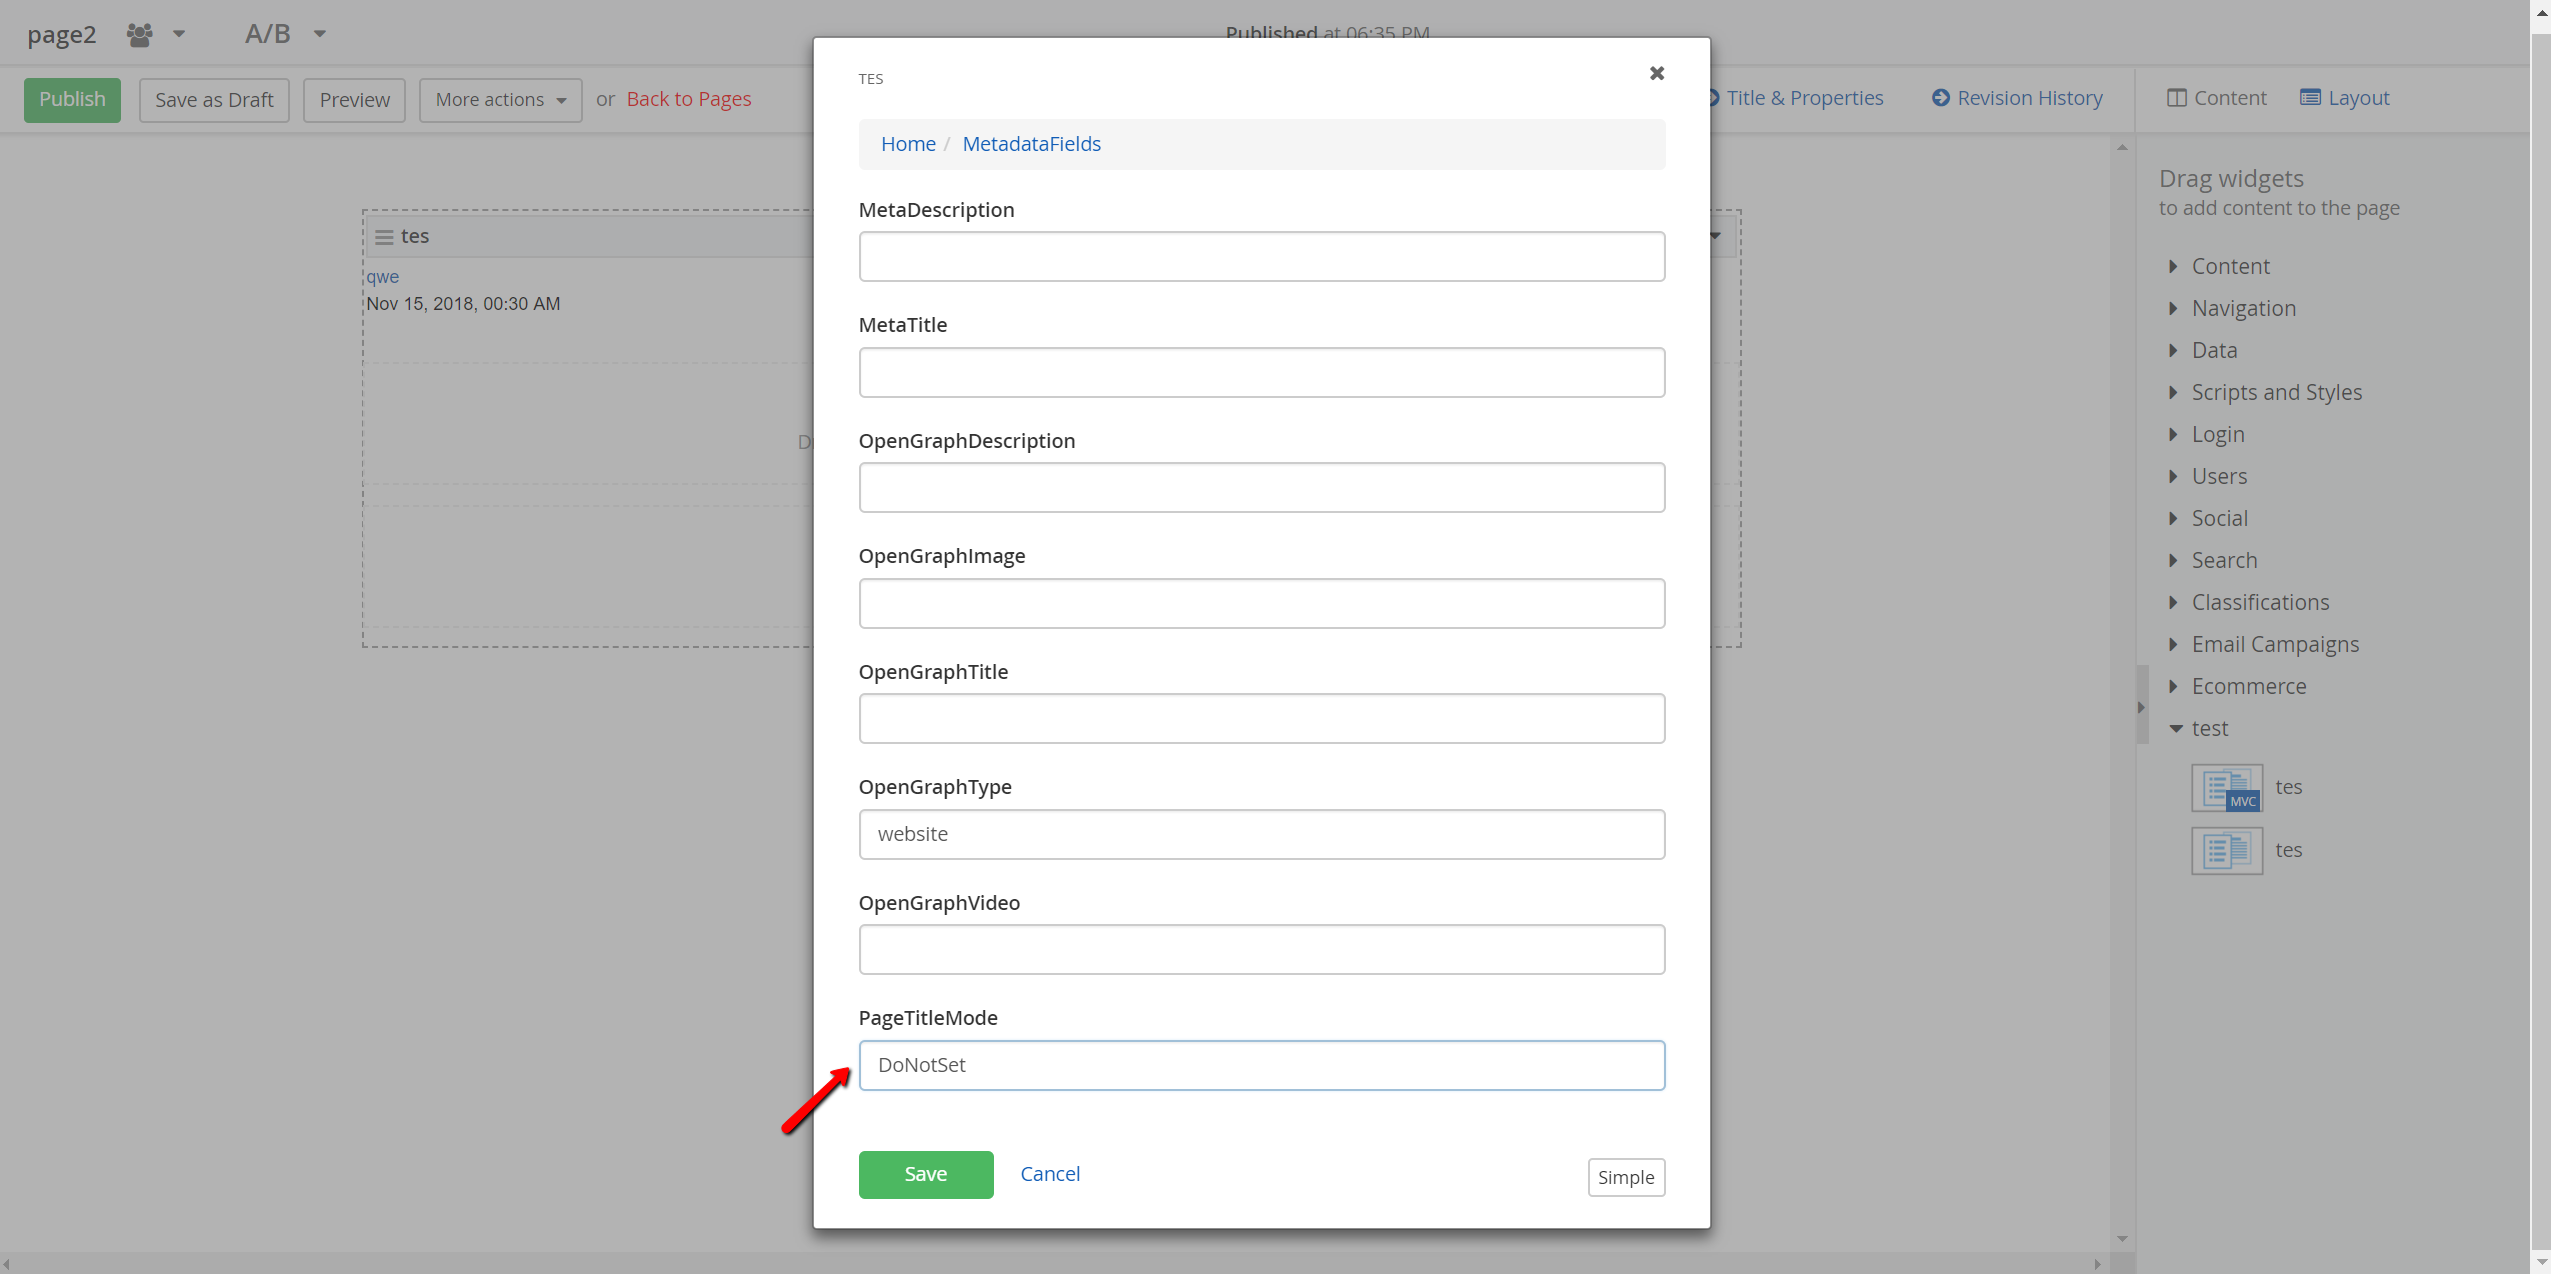Screen dimensions: 2551x1274
Task: Click the green Save button
Action: pyautogui.click(x=925, y=1174)
